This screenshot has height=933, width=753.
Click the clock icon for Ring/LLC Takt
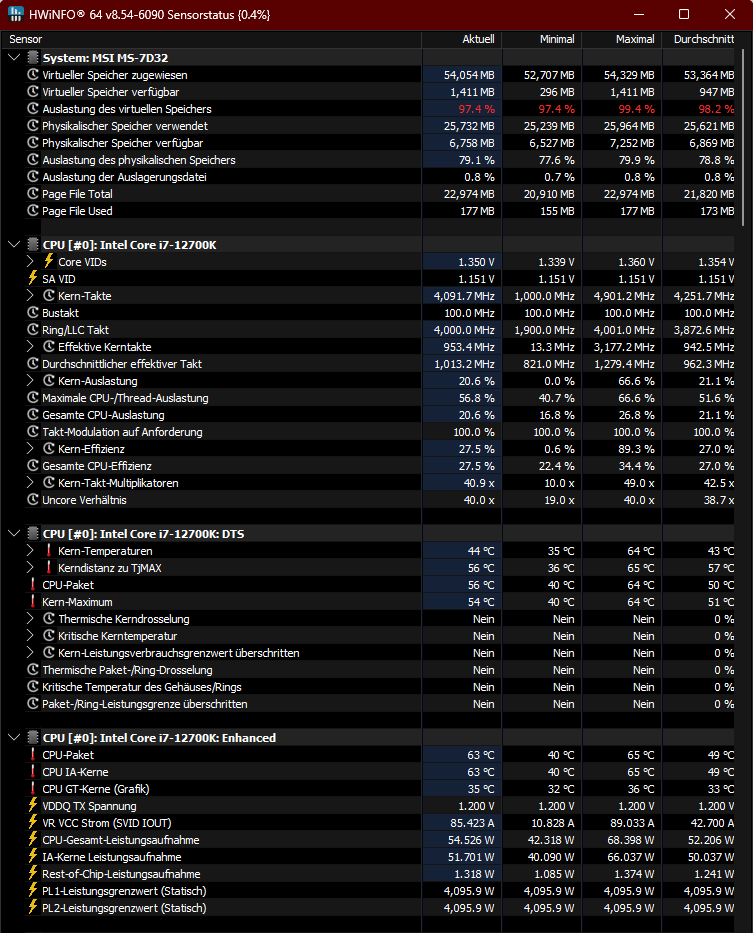[33, 330]
